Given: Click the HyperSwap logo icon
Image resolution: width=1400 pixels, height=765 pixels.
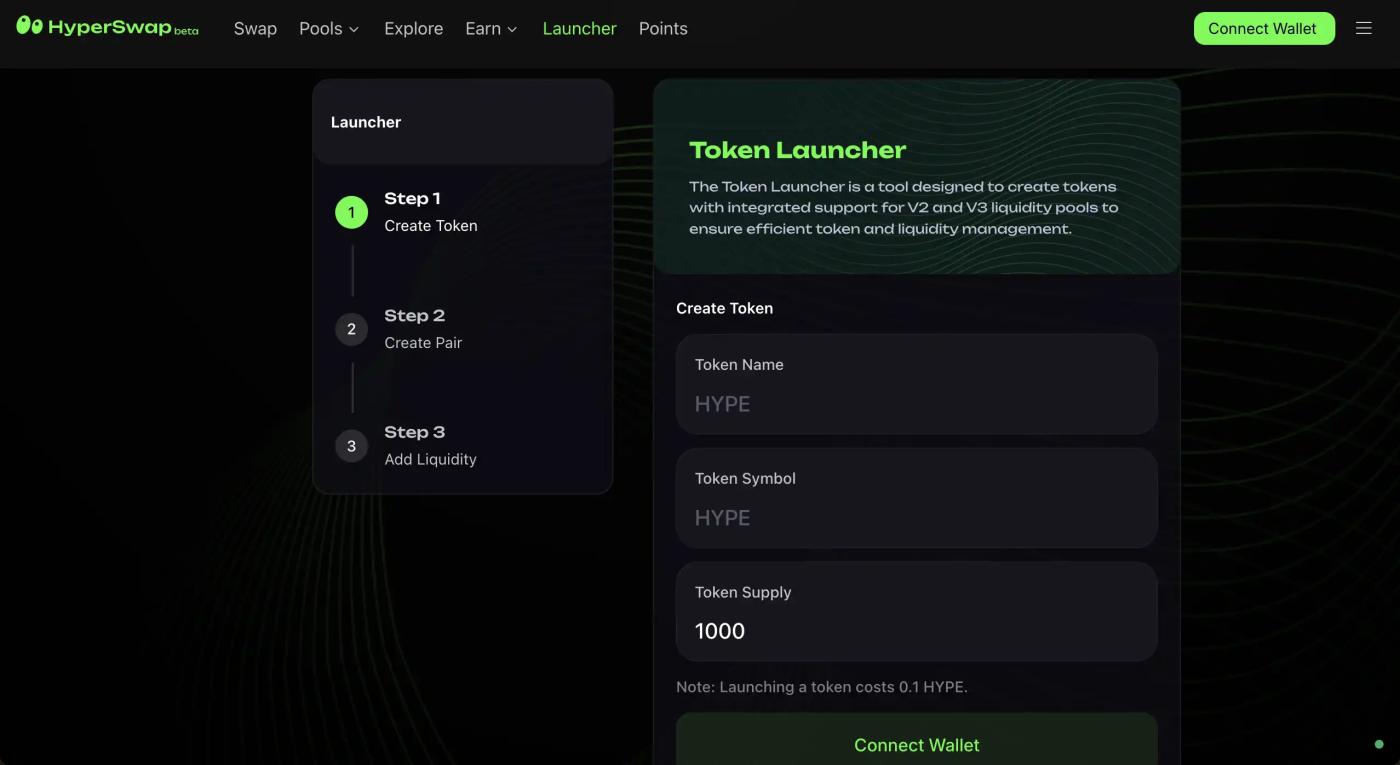Looking at the screenshot, I should point(30,26).
